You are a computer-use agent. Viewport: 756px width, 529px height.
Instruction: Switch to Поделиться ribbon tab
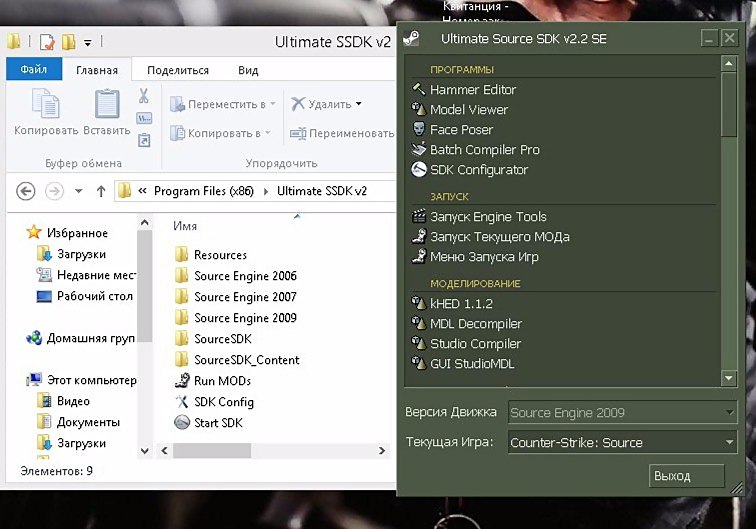pos(178,70)
